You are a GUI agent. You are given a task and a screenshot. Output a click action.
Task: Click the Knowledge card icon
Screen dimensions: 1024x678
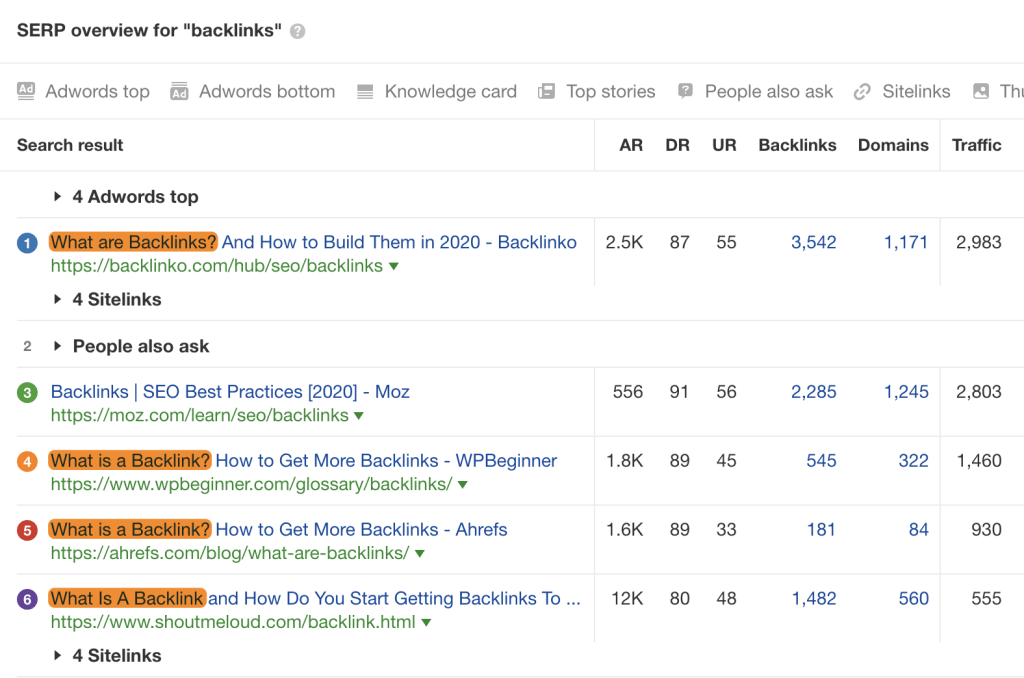[365, 91]
